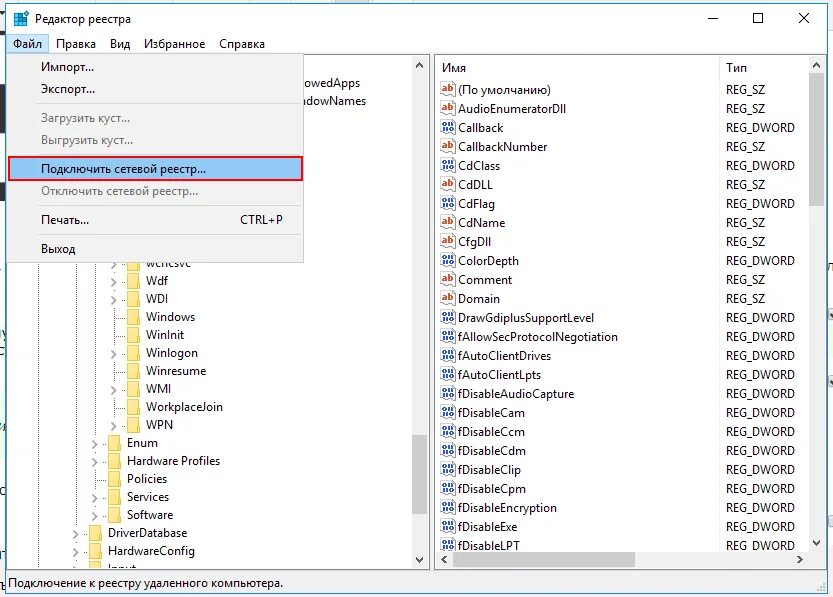The width and height of the screenshot is (833, 597).
Task: Click the CdDLL string icon
Action: pyautogui.click(x=448, y=184)
